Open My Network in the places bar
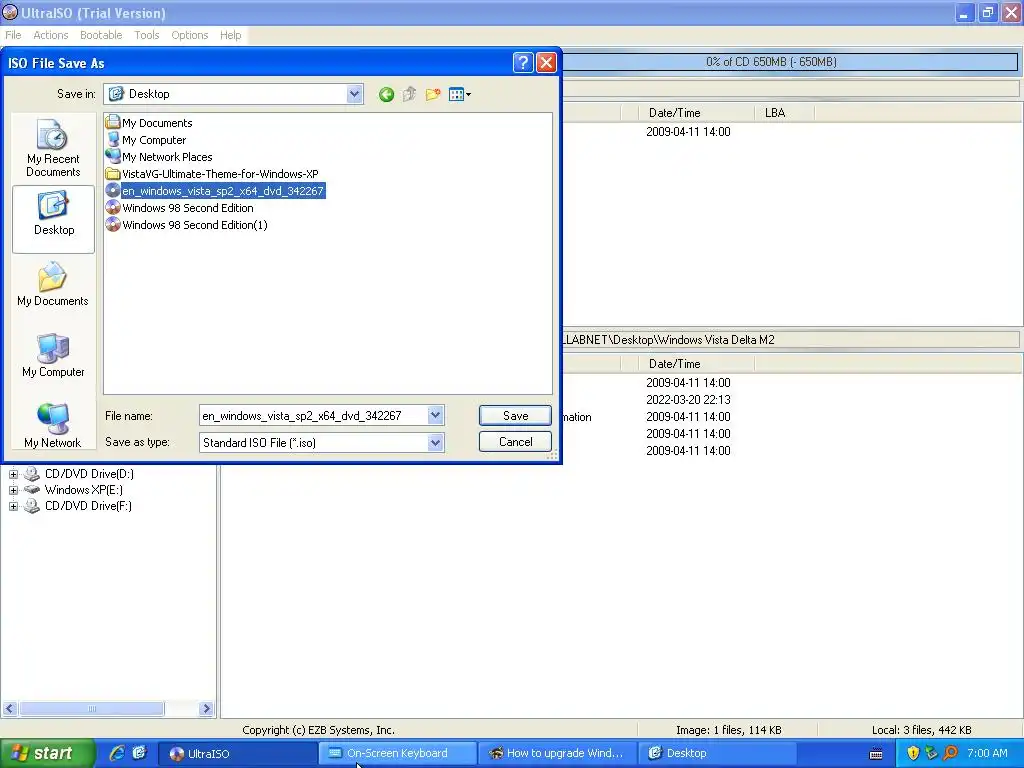Screen dimensions: 1024x768 pyautogui.click(x=53, y=426)
